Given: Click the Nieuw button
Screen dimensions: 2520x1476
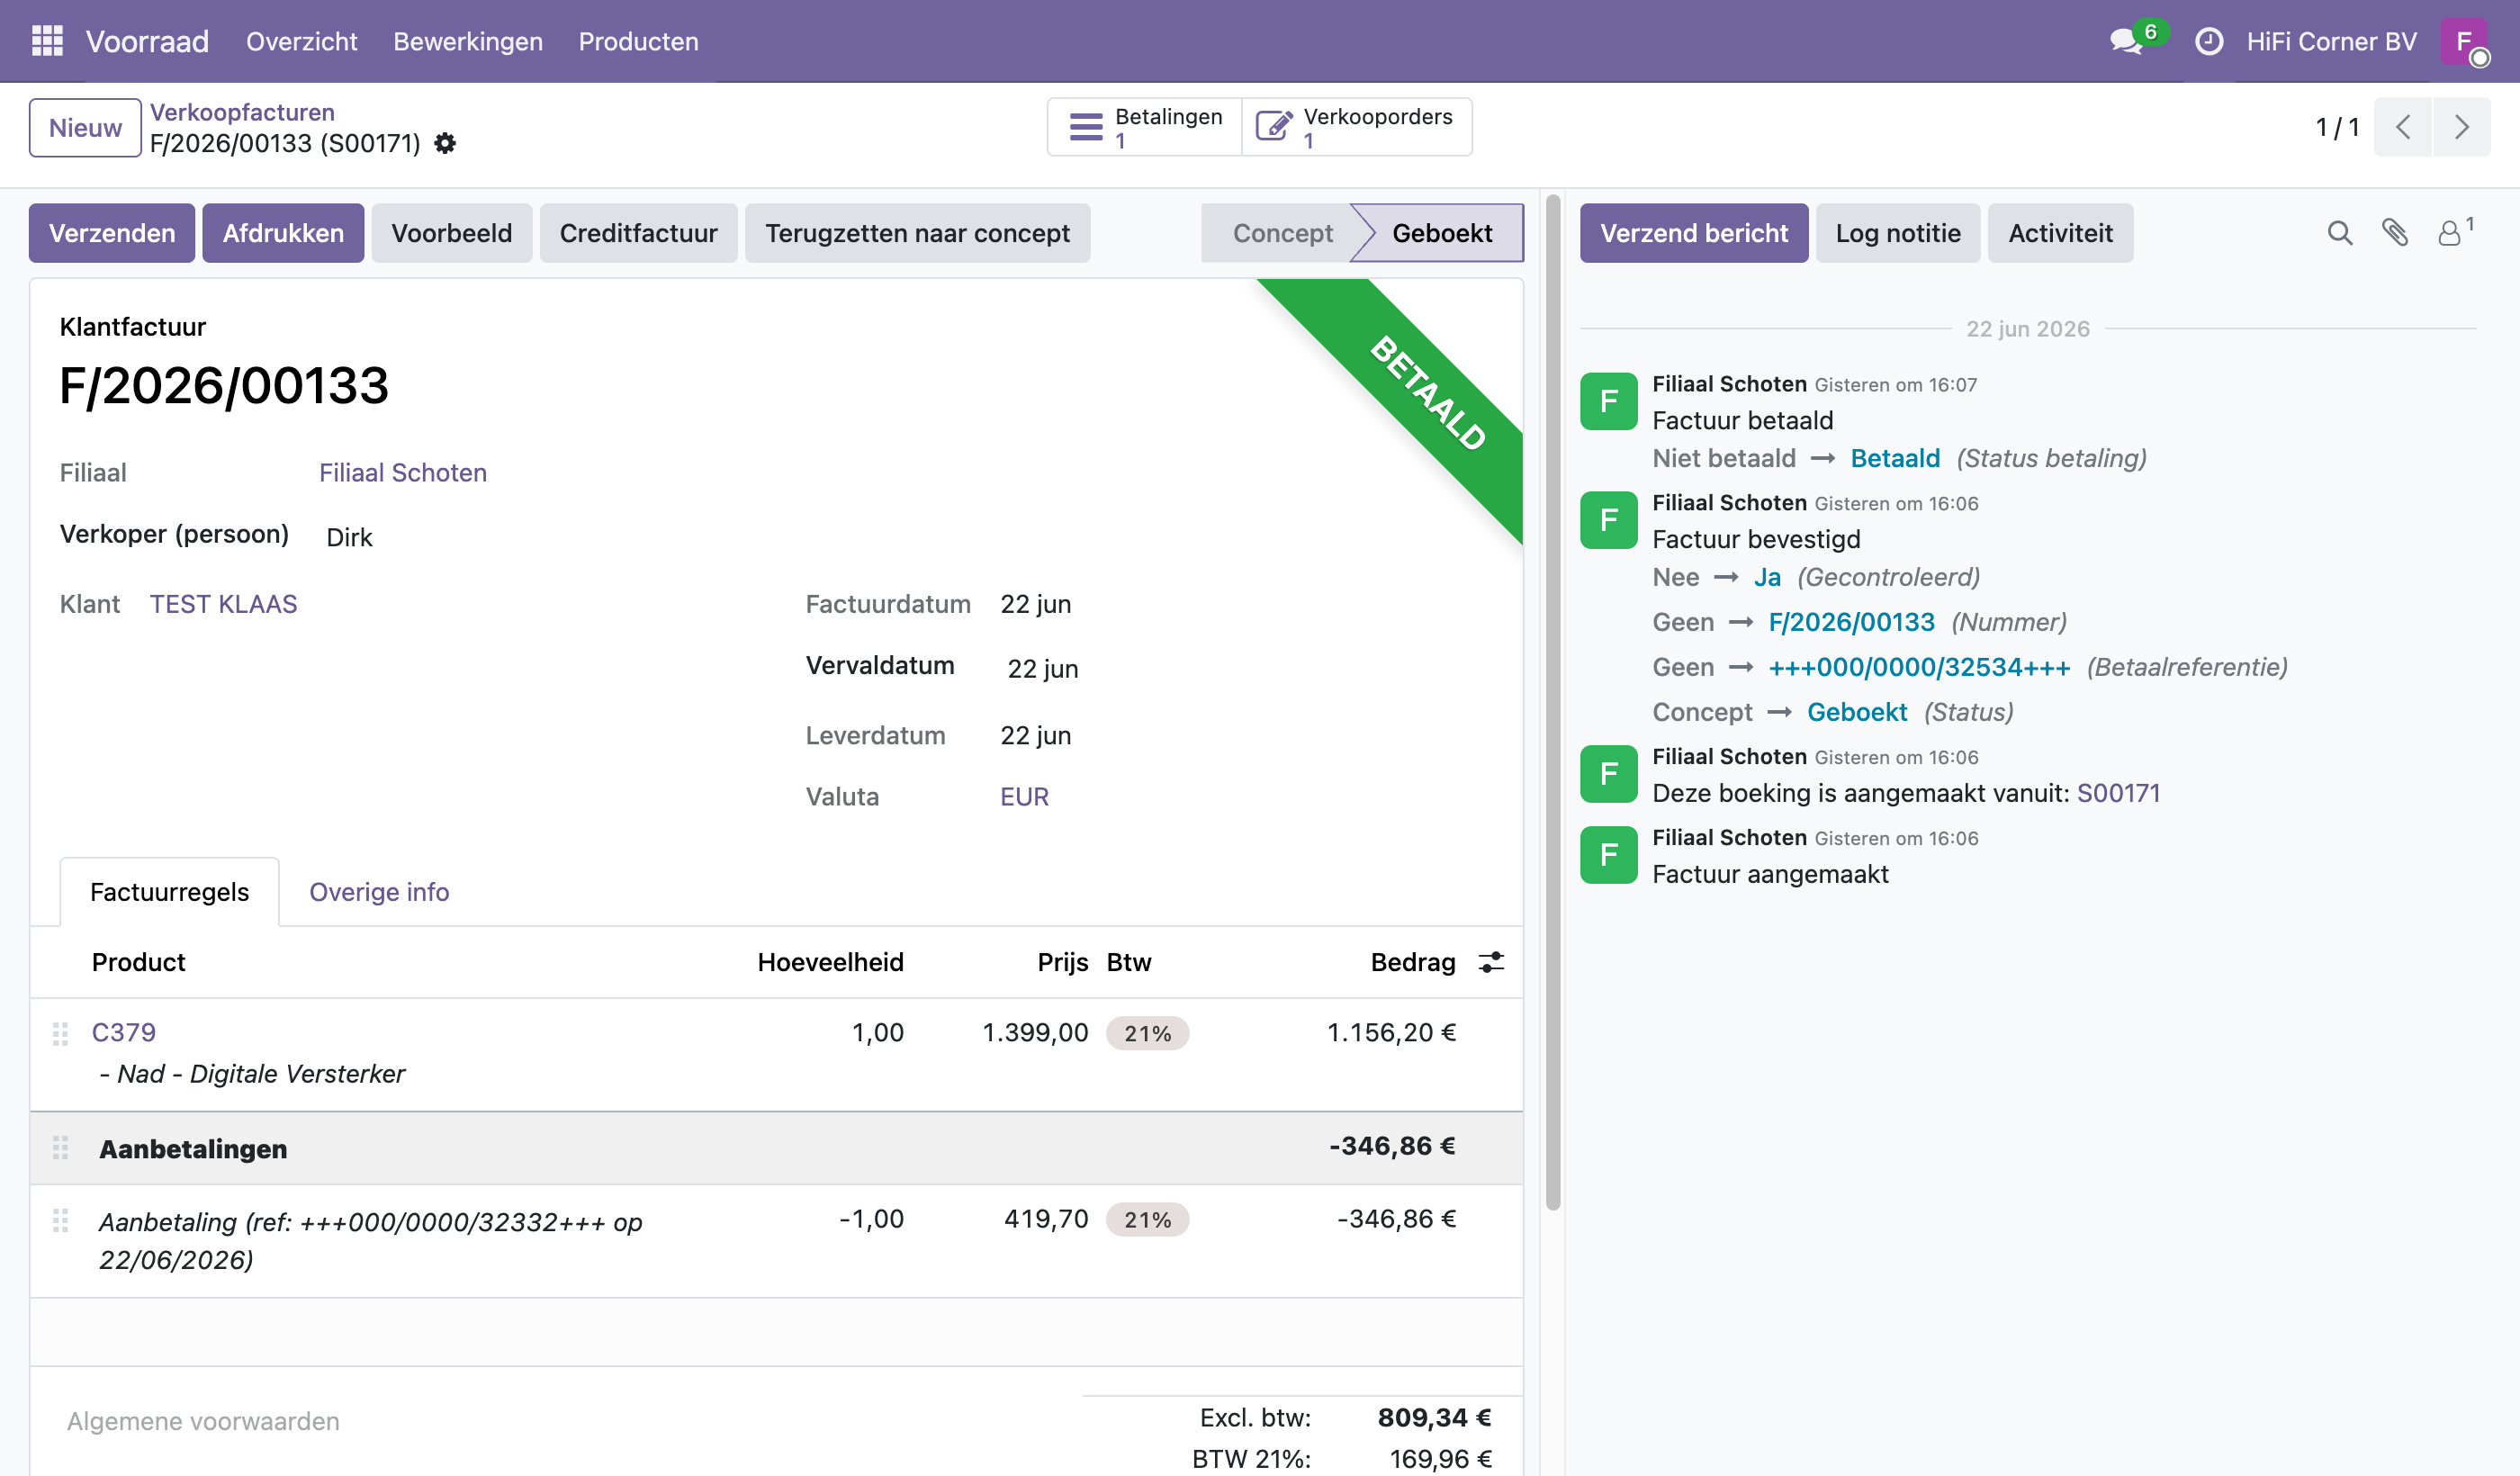Looking at the screenshot, I should point(85,127).
